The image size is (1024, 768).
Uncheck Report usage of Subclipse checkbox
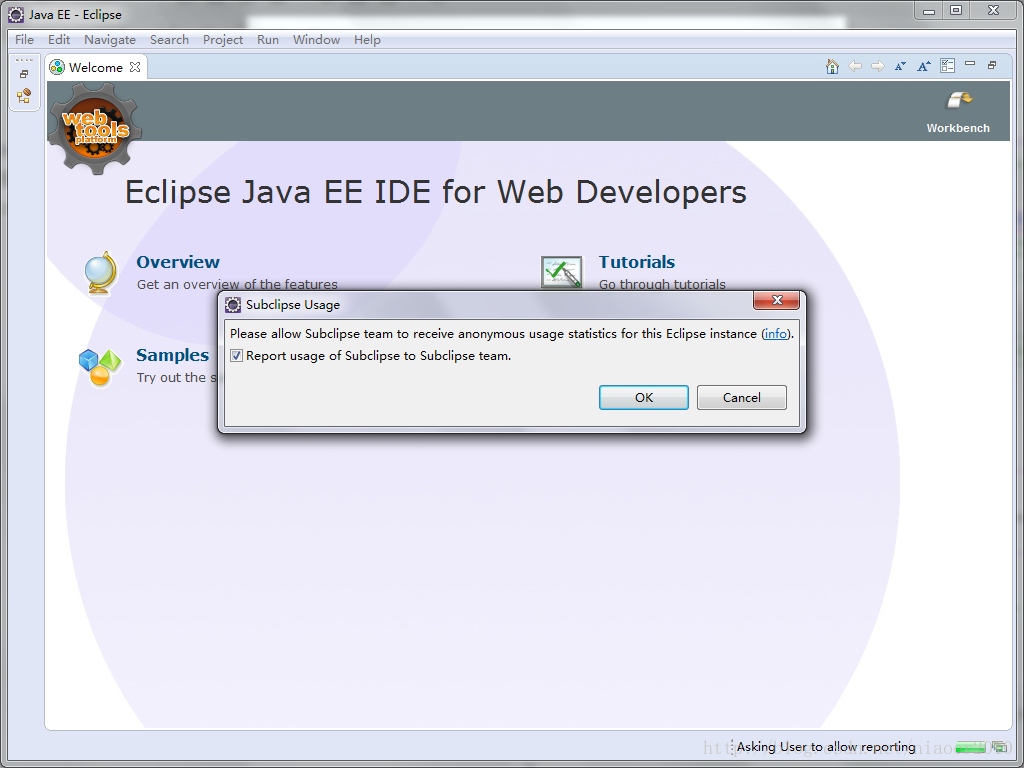click(x=236, y=356)
